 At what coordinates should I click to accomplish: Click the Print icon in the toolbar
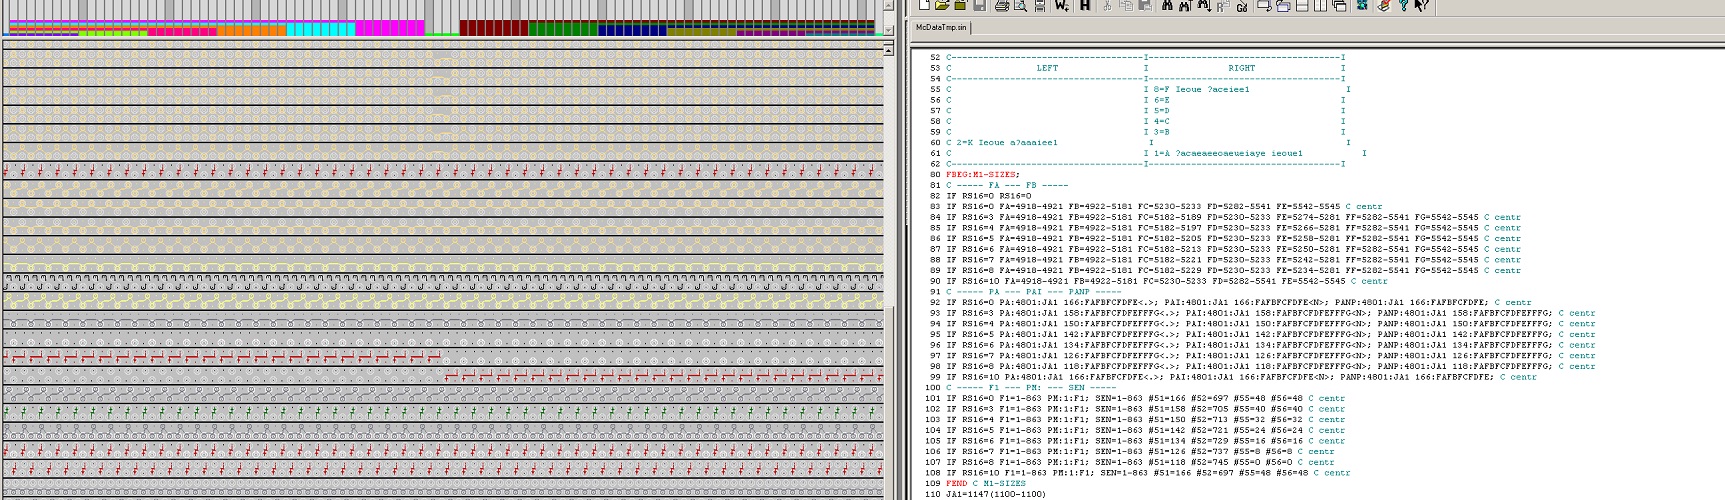[1001, 5]
